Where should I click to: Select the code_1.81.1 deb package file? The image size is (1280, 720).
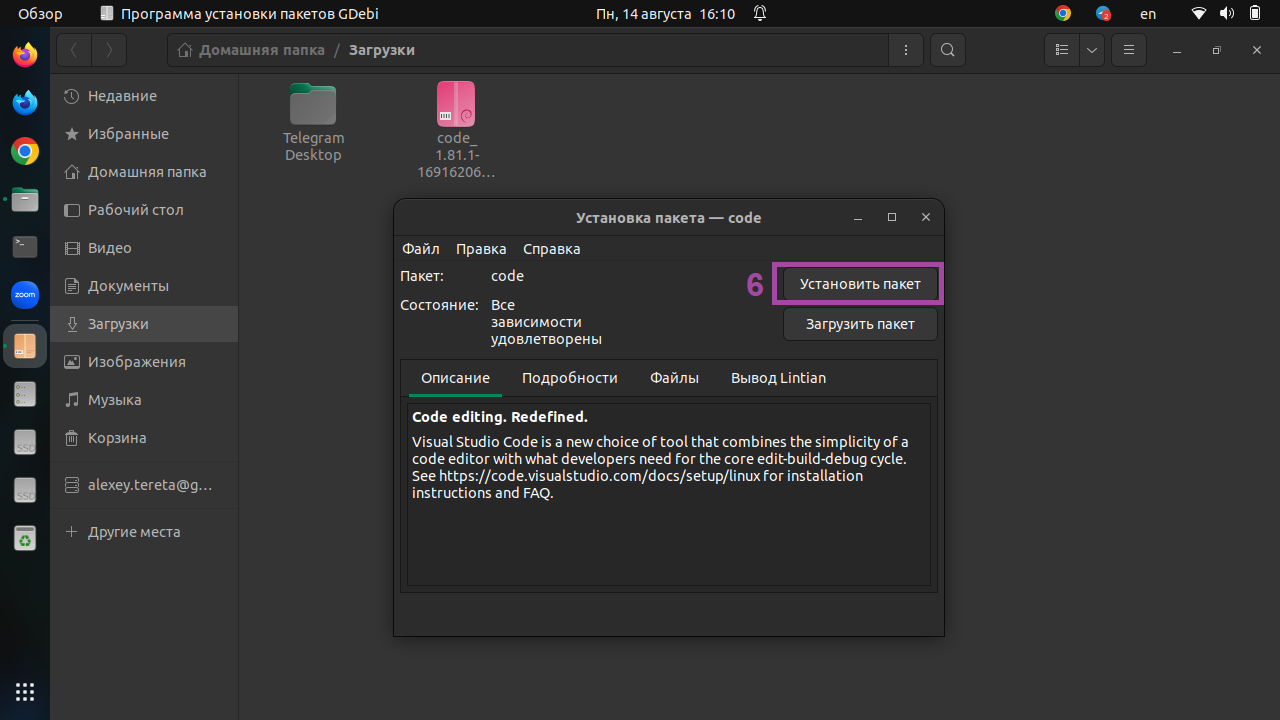coord(456,130)
